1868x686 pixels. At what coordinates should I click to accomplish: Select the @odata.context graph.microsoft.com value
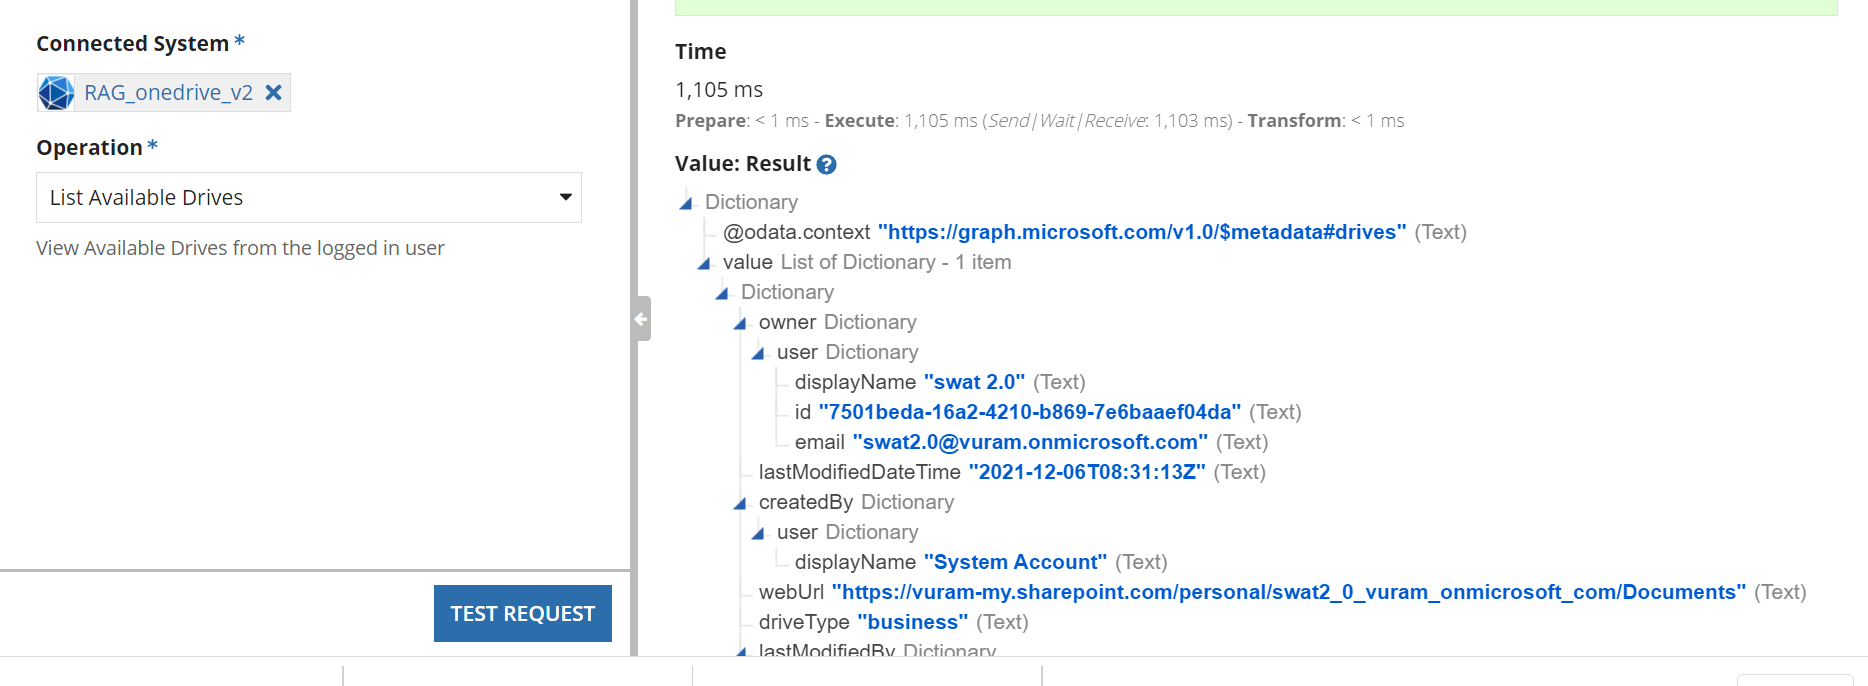click(1142, 232)
